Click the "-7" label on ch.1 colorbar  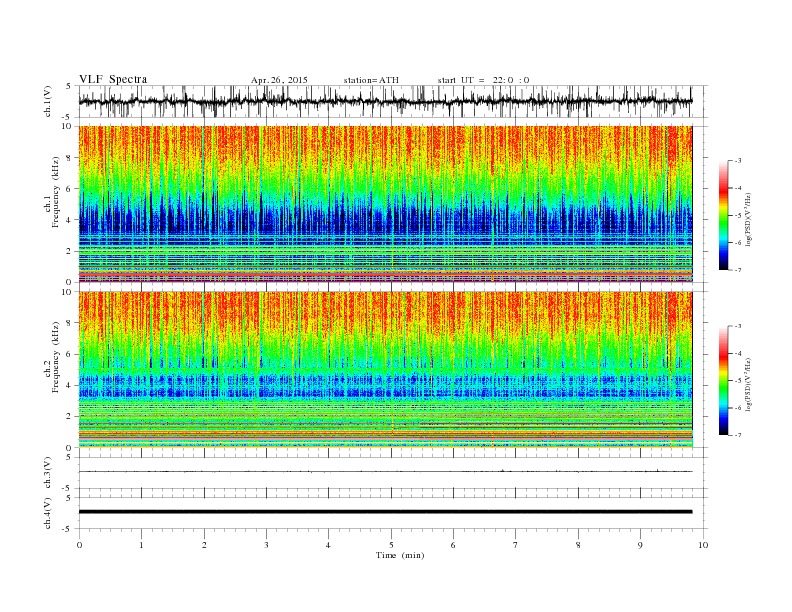point(737,270)
